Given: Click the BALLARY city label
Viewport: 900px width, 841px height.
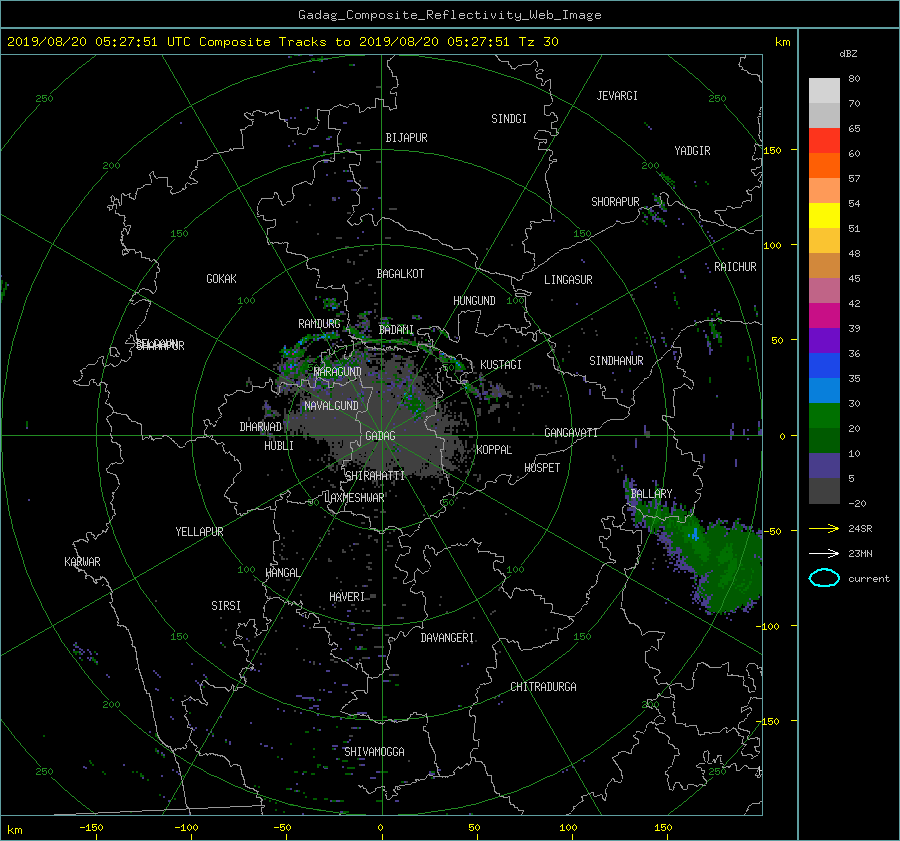Looking at the screenshot, I should click(x=651, y=494).
